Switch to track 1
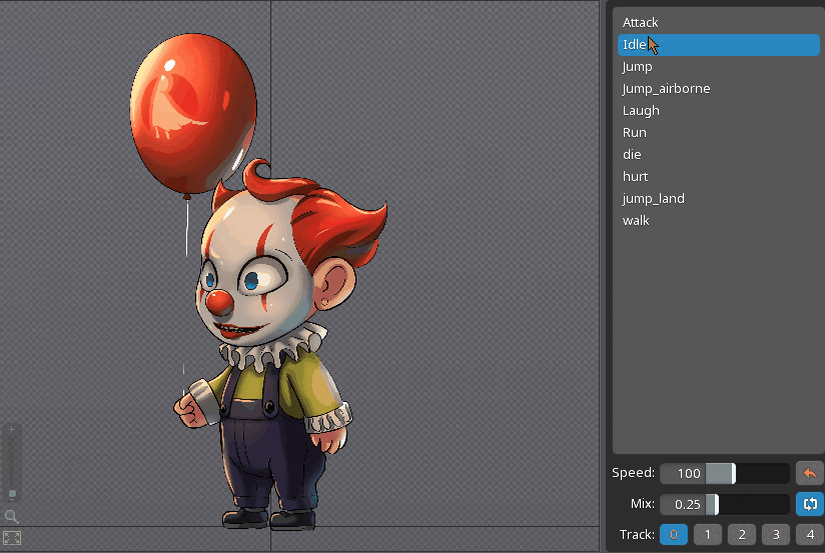The image size is (825, 553). [x=708, y=535]
